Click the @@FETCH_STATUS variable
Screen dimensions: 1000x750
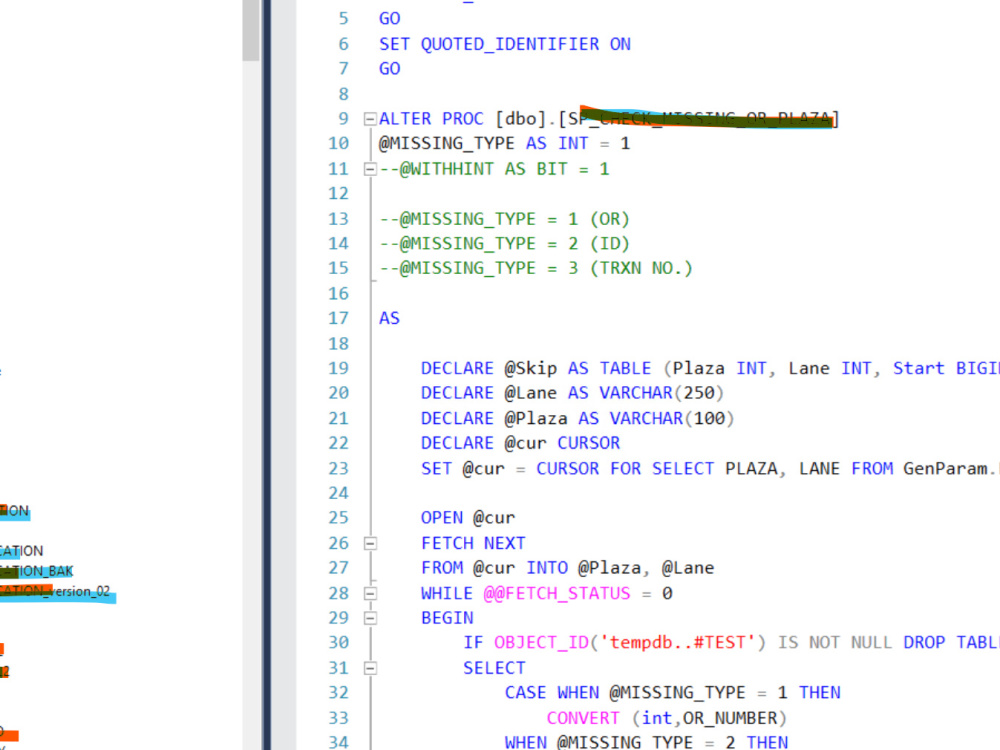[x=556, y=594]
